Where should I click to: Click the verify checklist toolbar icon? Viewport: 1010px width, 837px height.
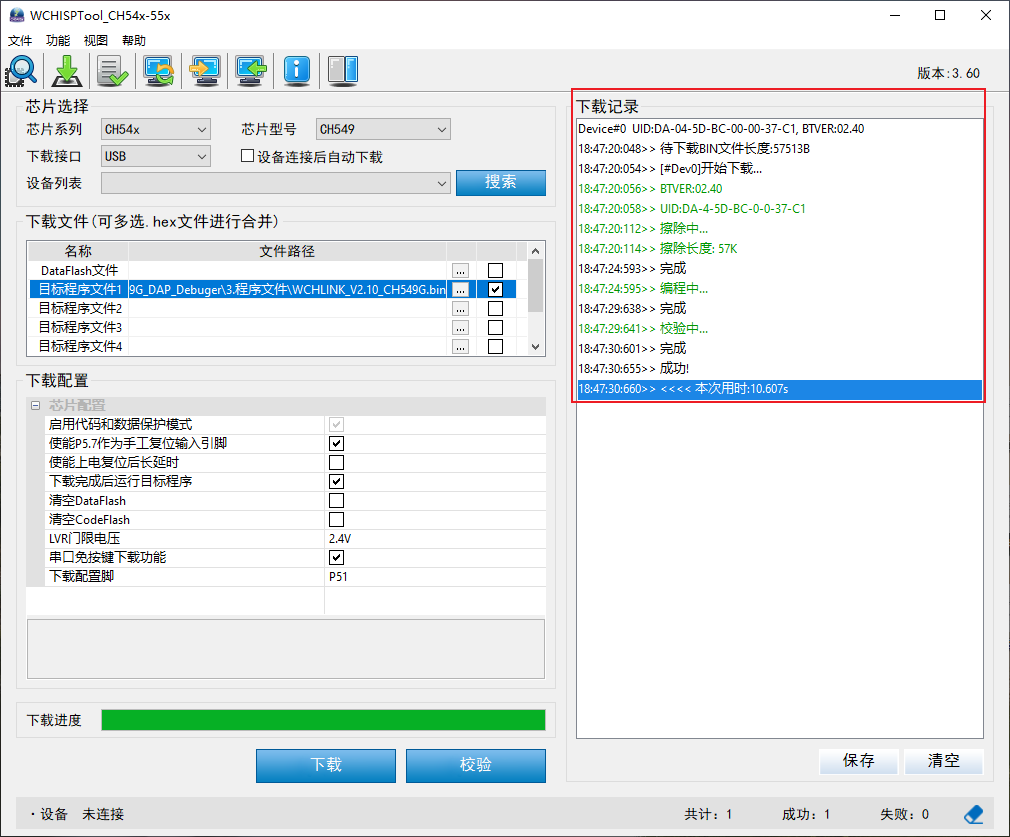pos(112,70)
